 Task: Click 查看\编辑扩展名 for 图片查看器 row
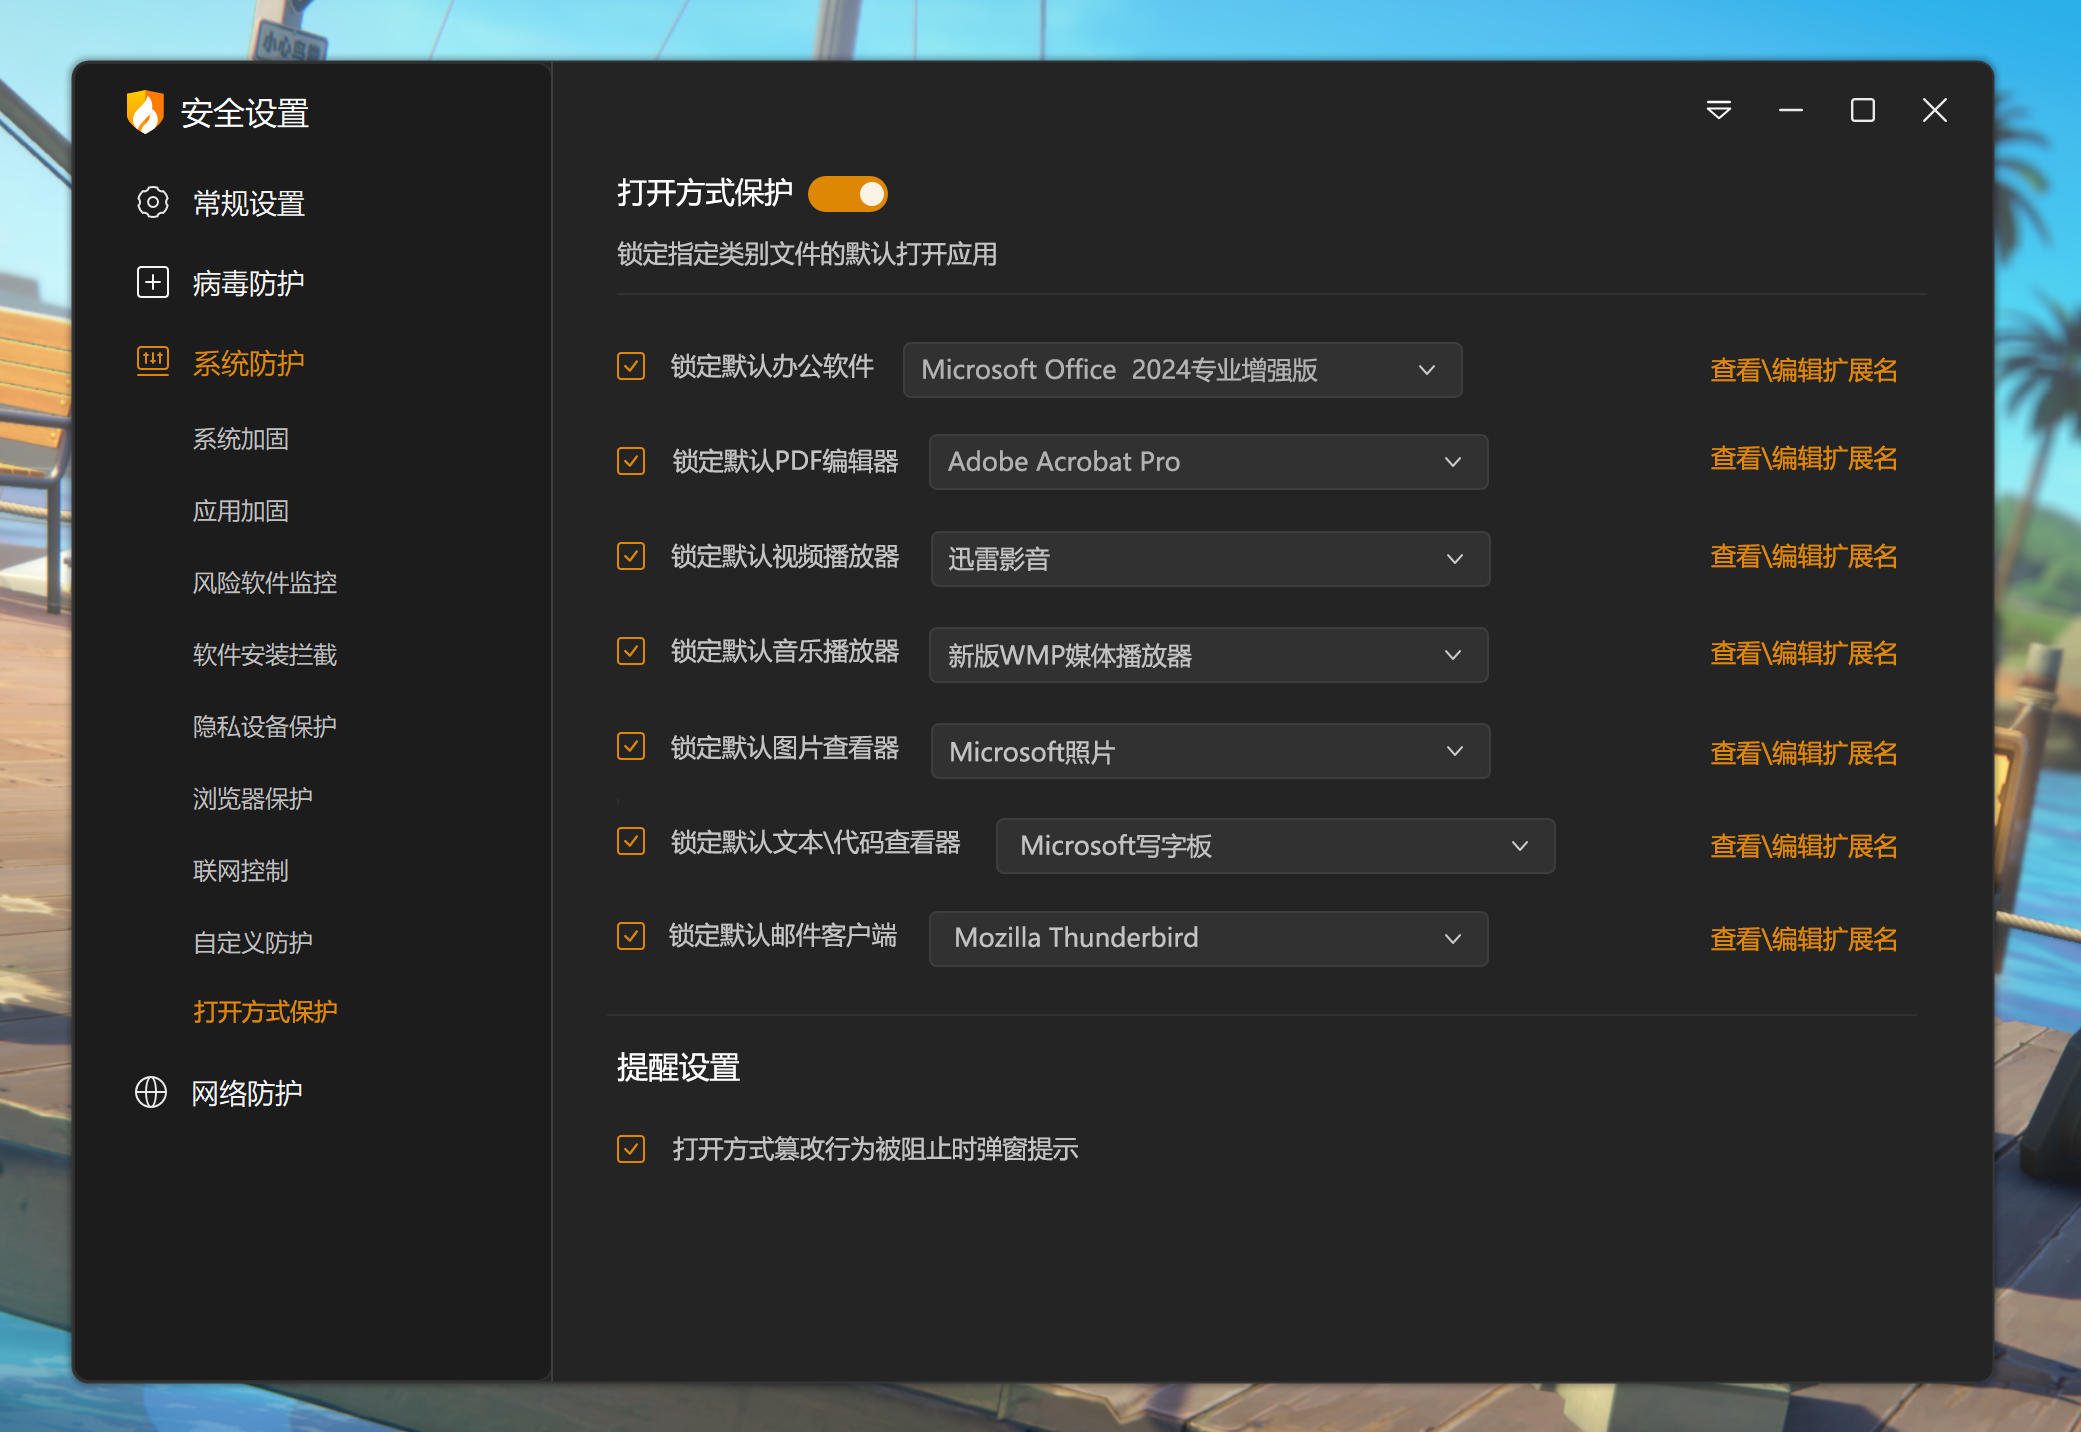(1803, 753)
